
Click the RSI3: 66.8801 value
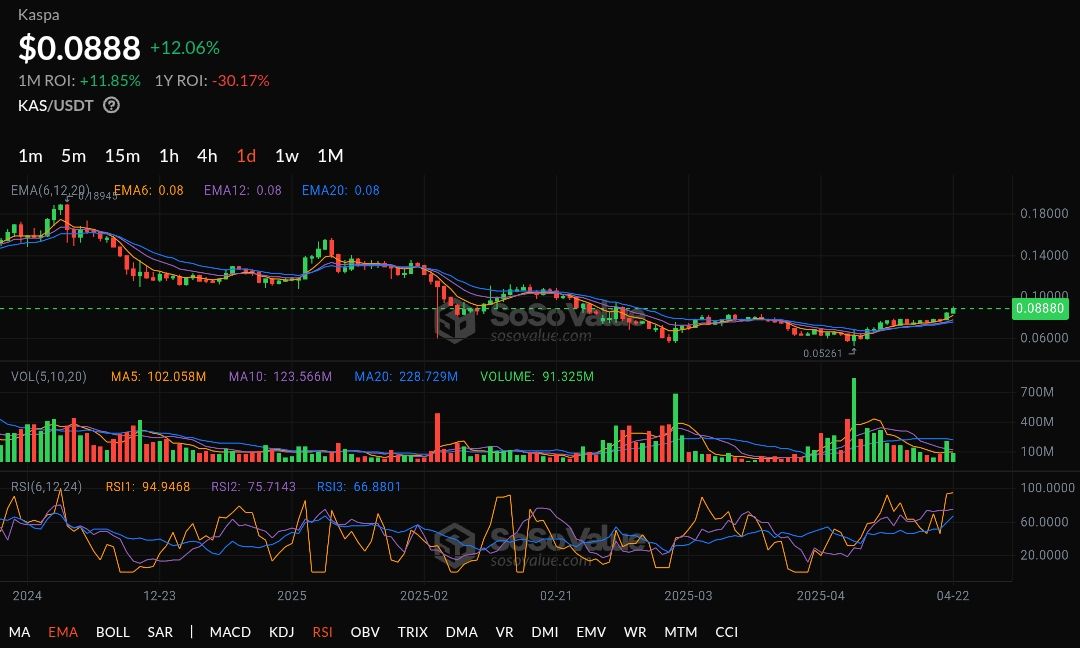[359, 487]
